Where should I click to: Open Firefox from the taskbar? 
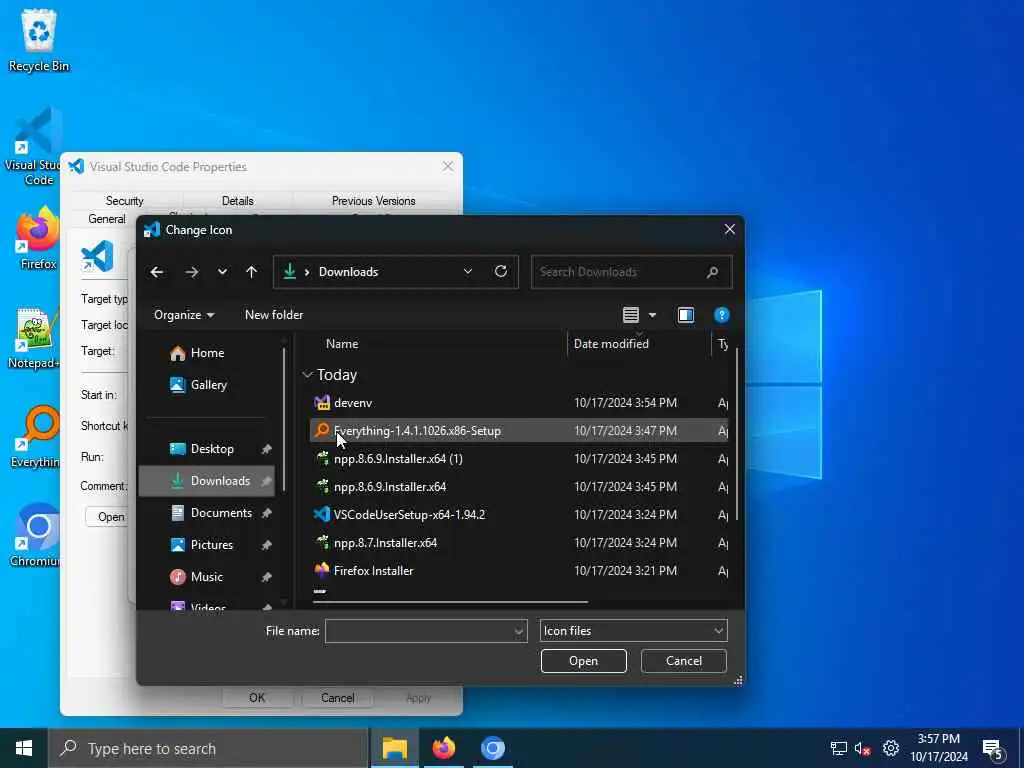point(444,748)
